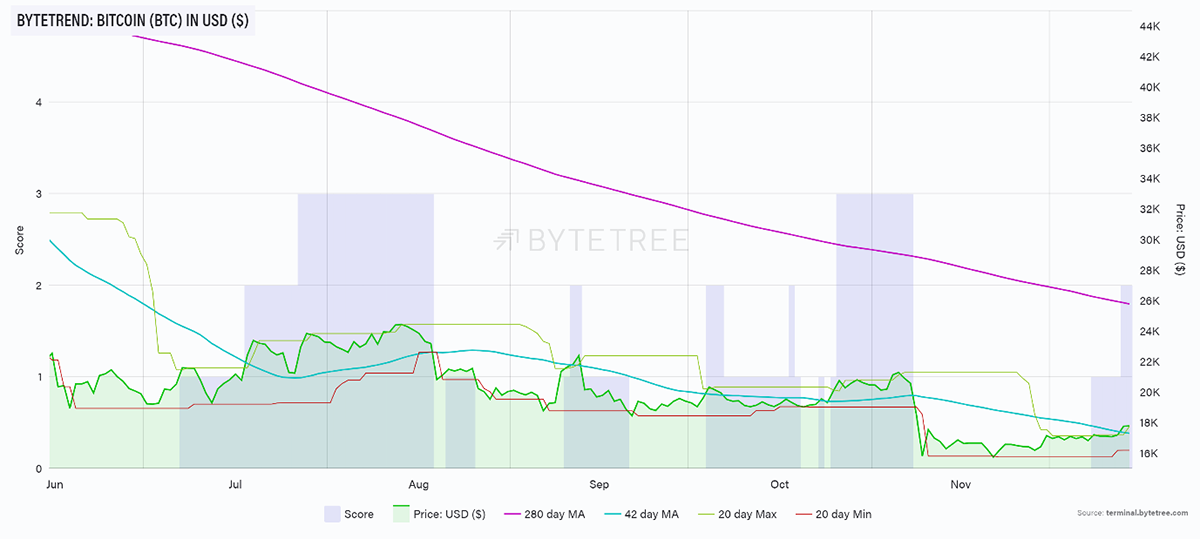Screen dimensions: 1200x539
Task: Click the Jun x-axis label
Action: [55, 485]
